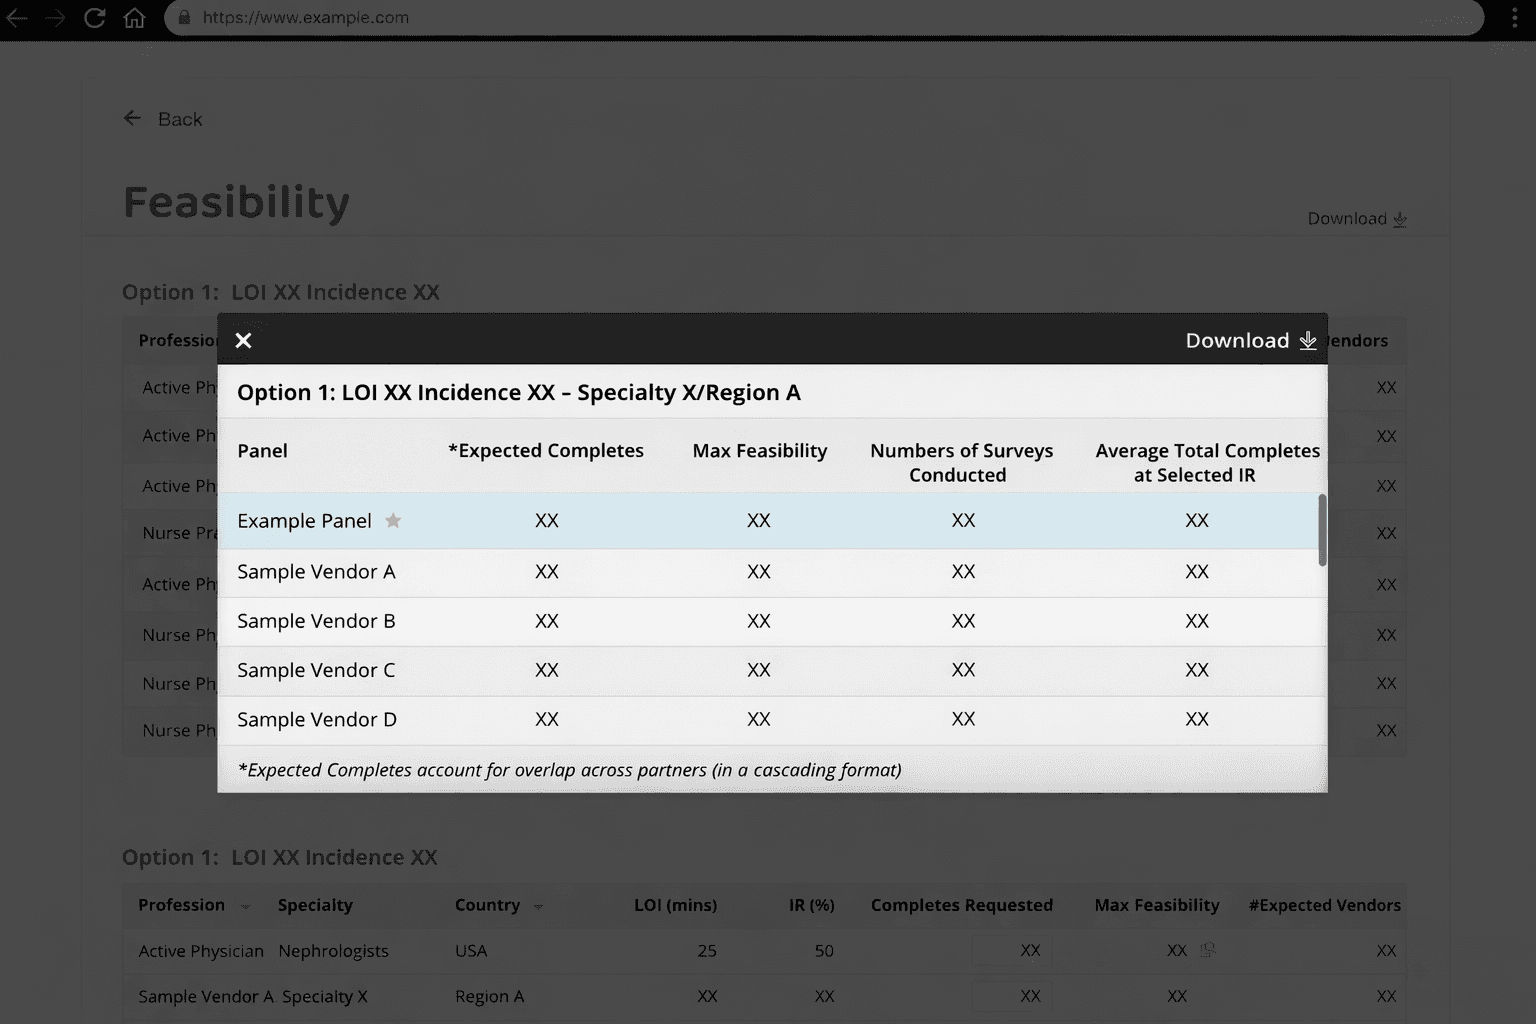Viewport: 1536px width, 1024px height.
Task: Click the browser back arrow
Action: (16, 18)
